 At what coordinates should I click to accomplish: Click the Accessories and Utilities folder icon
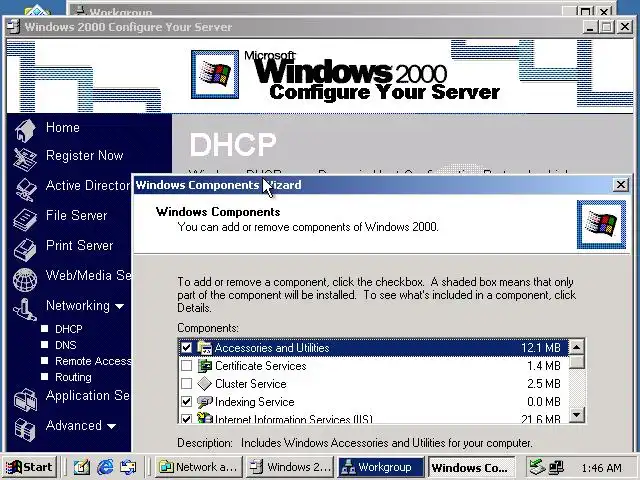tap(204, 348)
